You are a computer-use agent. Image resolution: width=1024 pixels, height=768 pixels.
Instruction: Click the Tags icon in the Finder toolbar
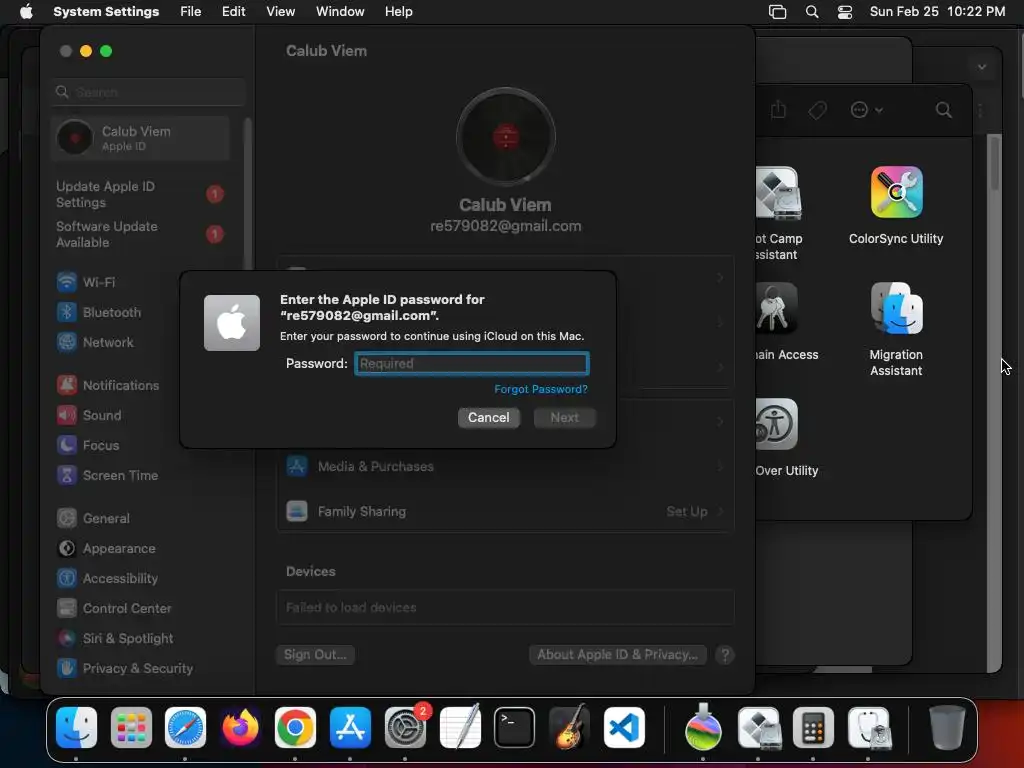tap(817, 110)
